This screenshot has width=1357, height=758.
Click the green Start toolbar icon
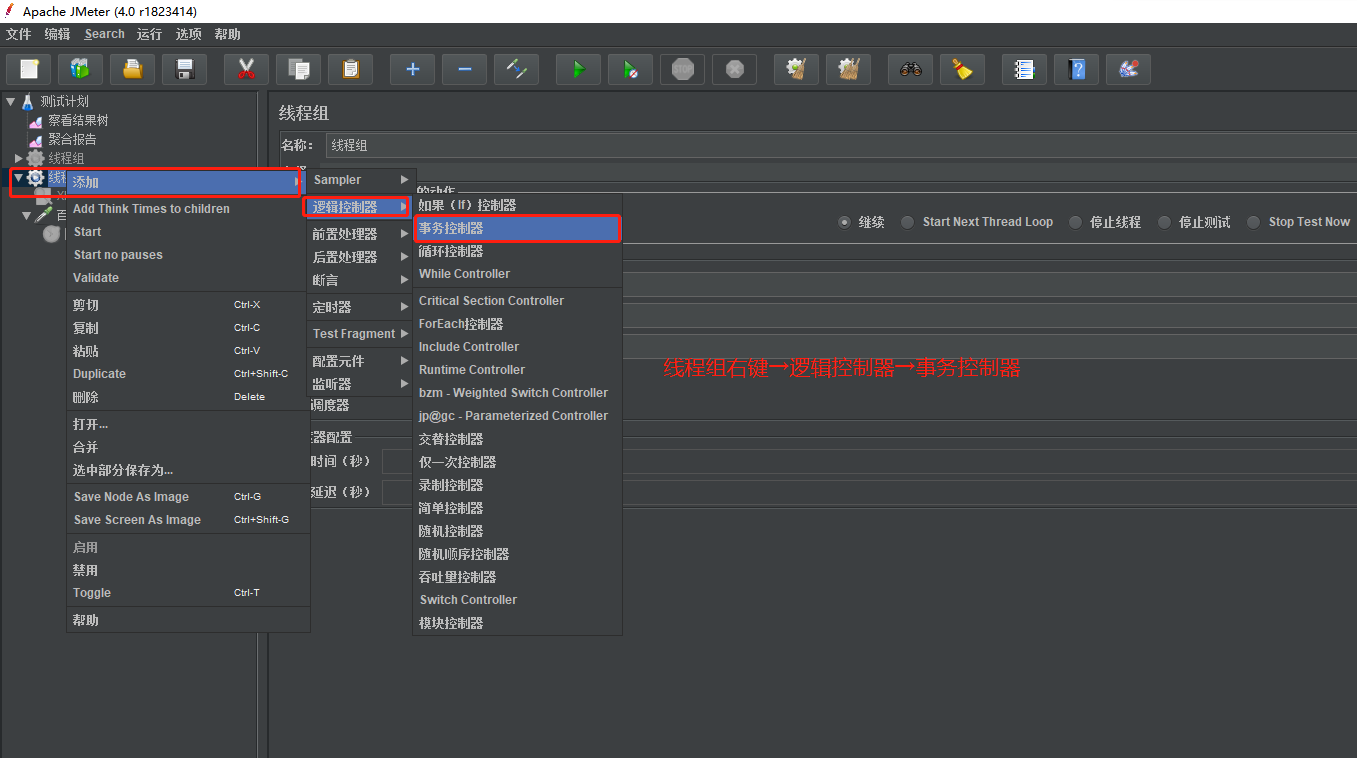click(x=578, y=69)
